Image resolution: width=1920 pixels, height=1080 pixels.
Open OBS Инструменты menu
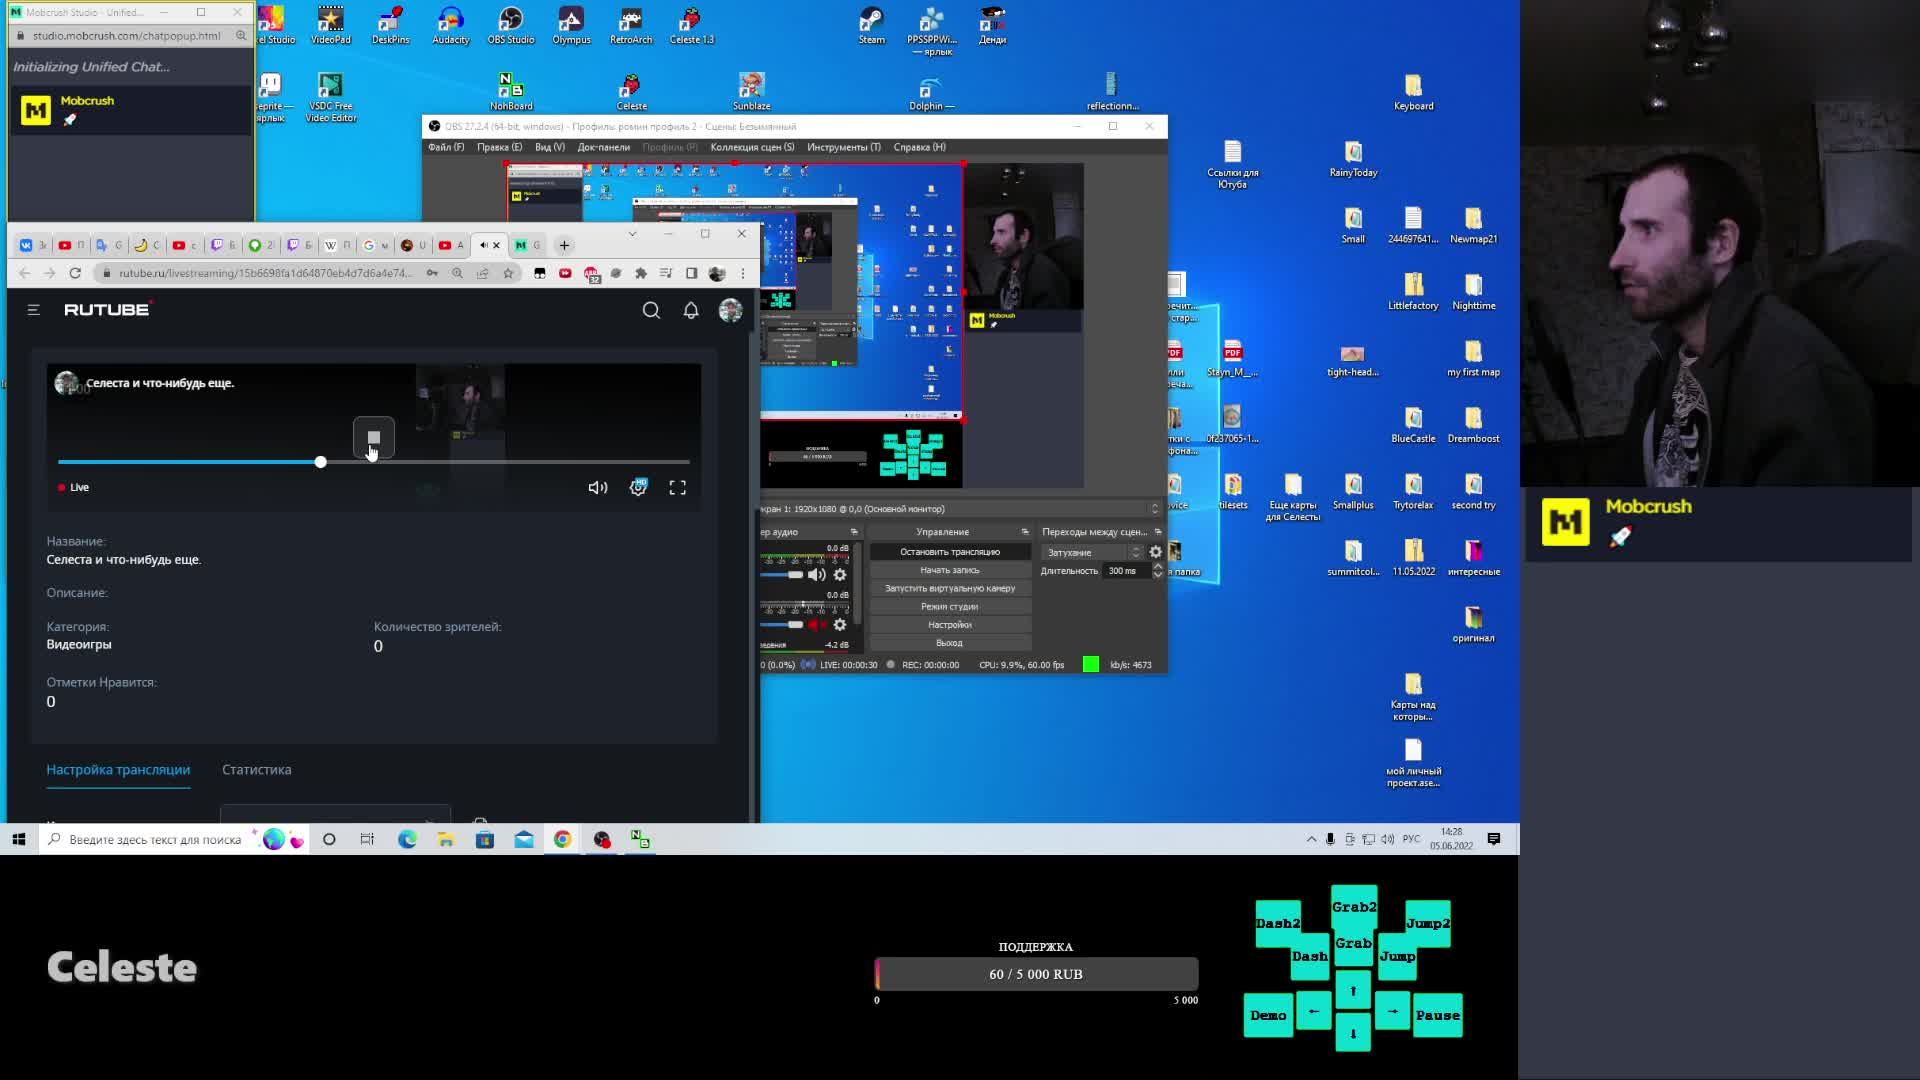843,147
